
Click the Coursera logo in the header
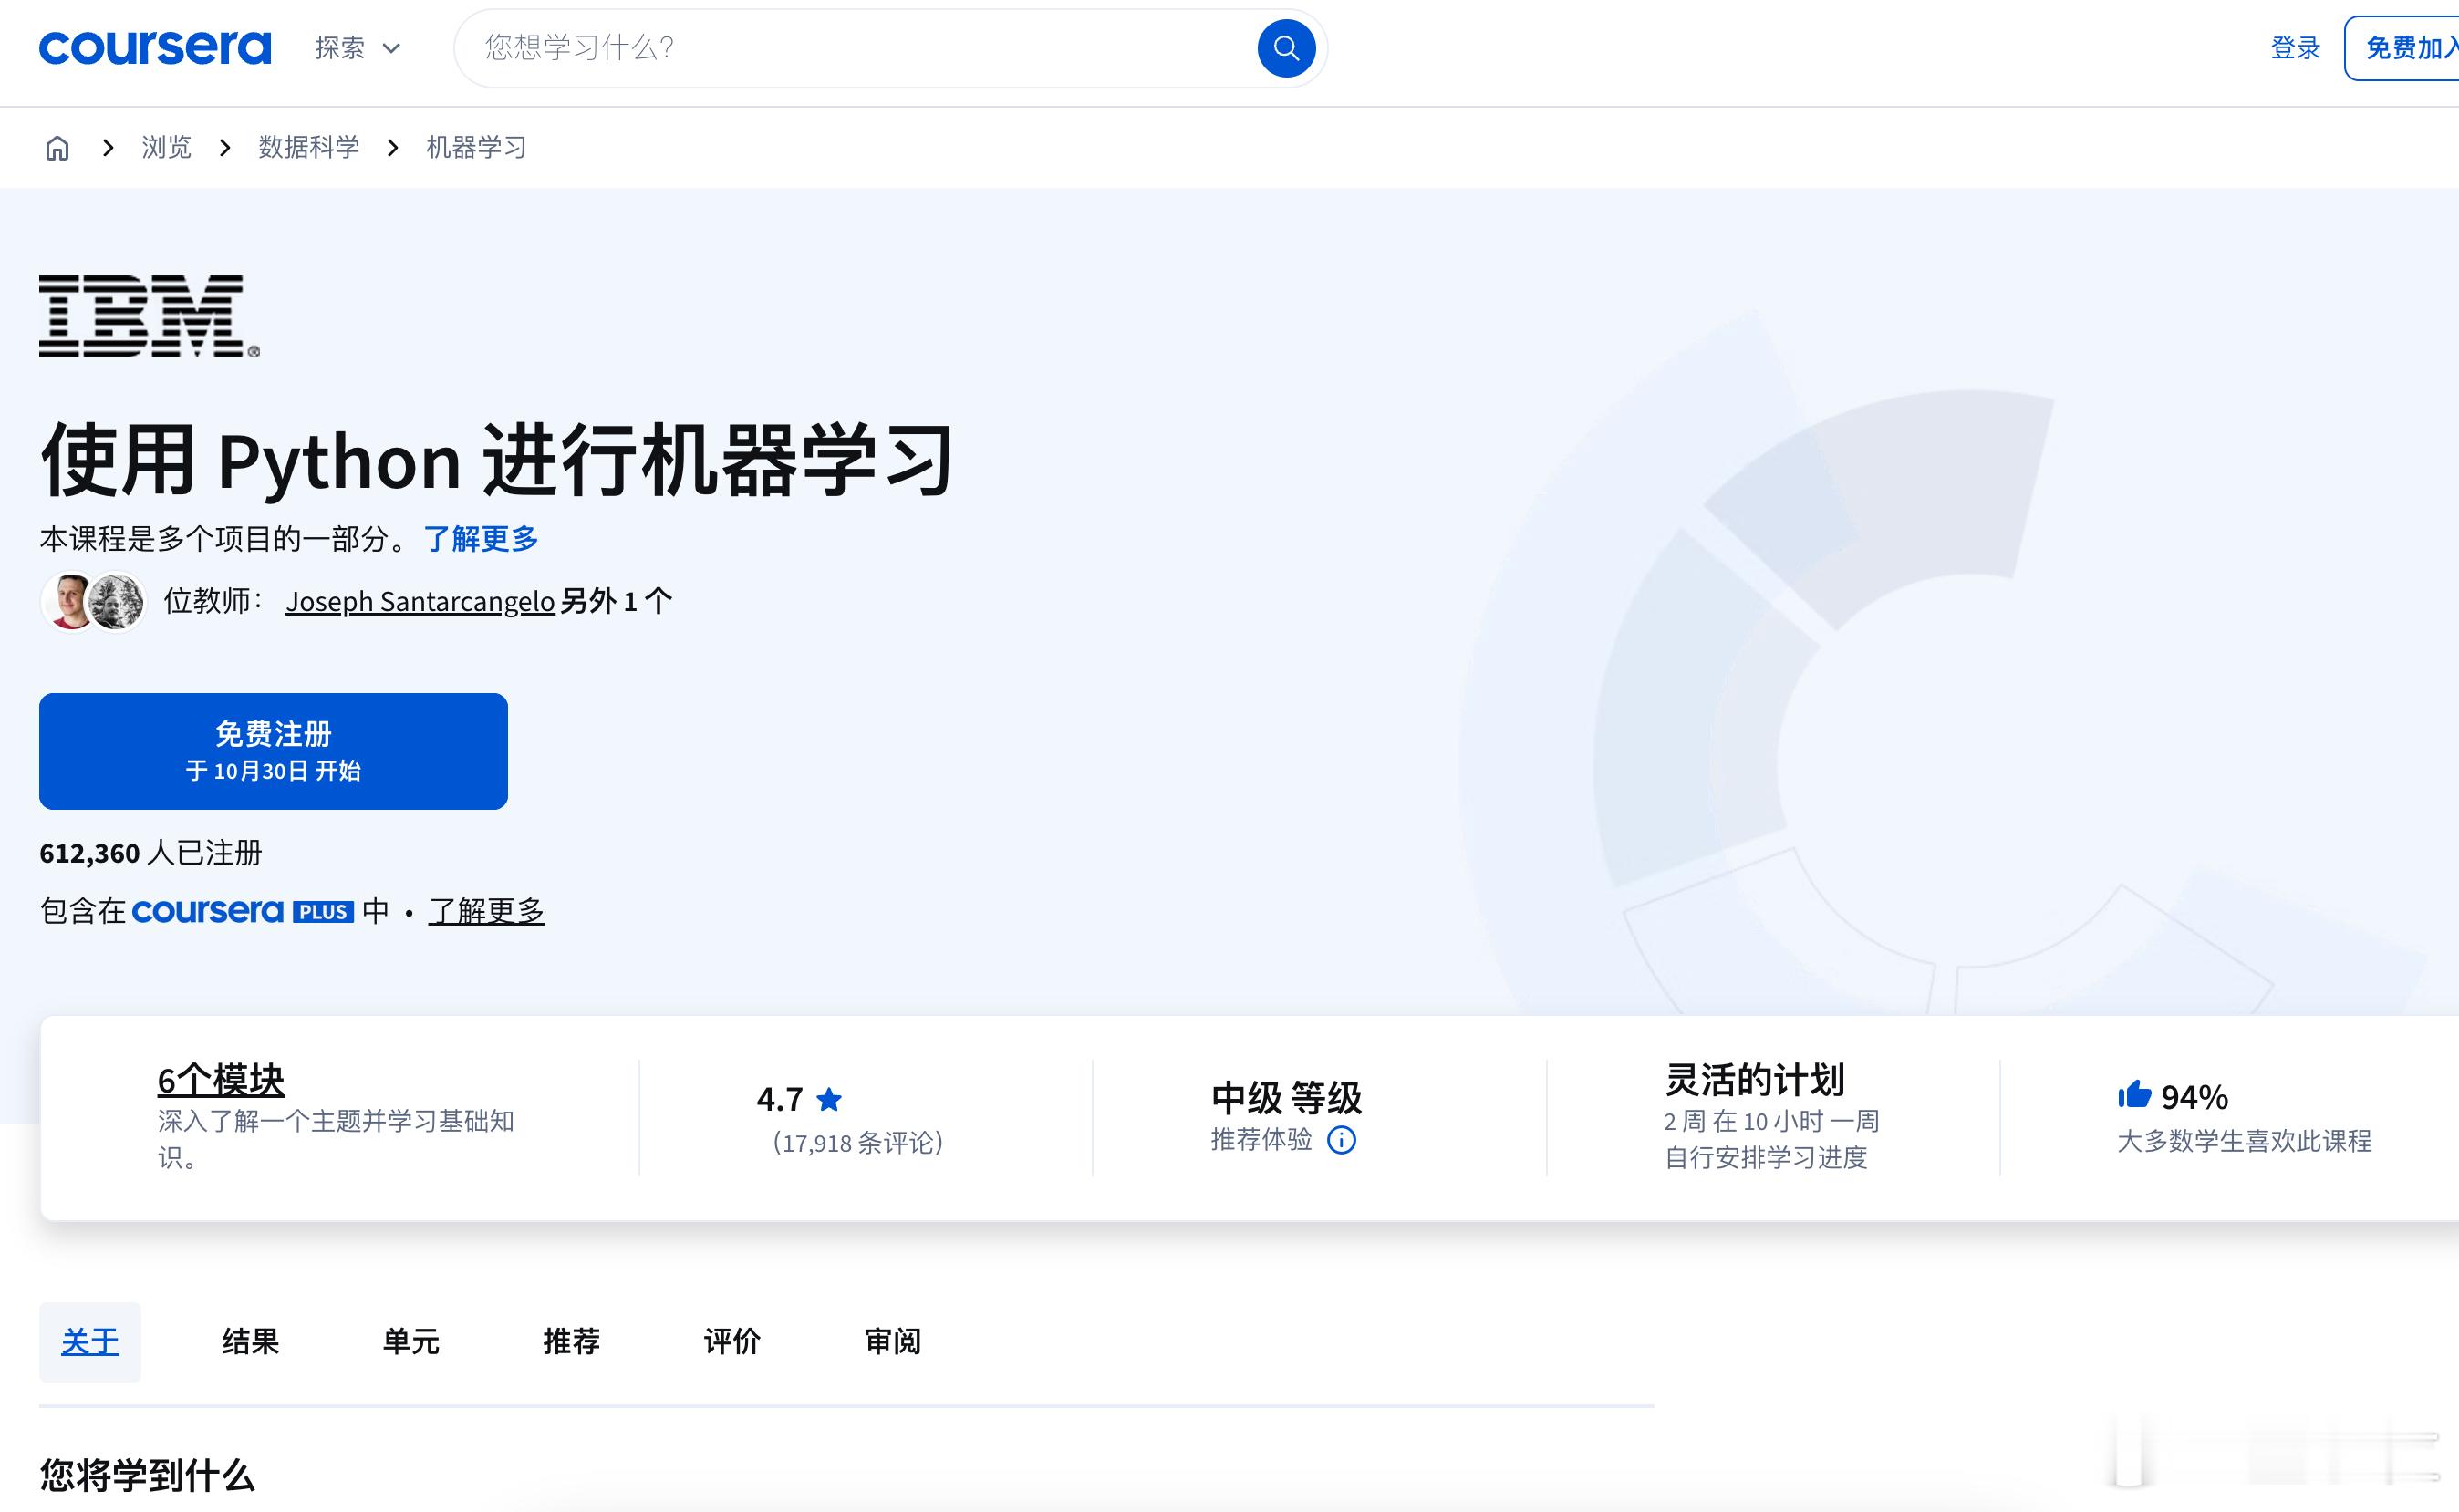point(155,47)
